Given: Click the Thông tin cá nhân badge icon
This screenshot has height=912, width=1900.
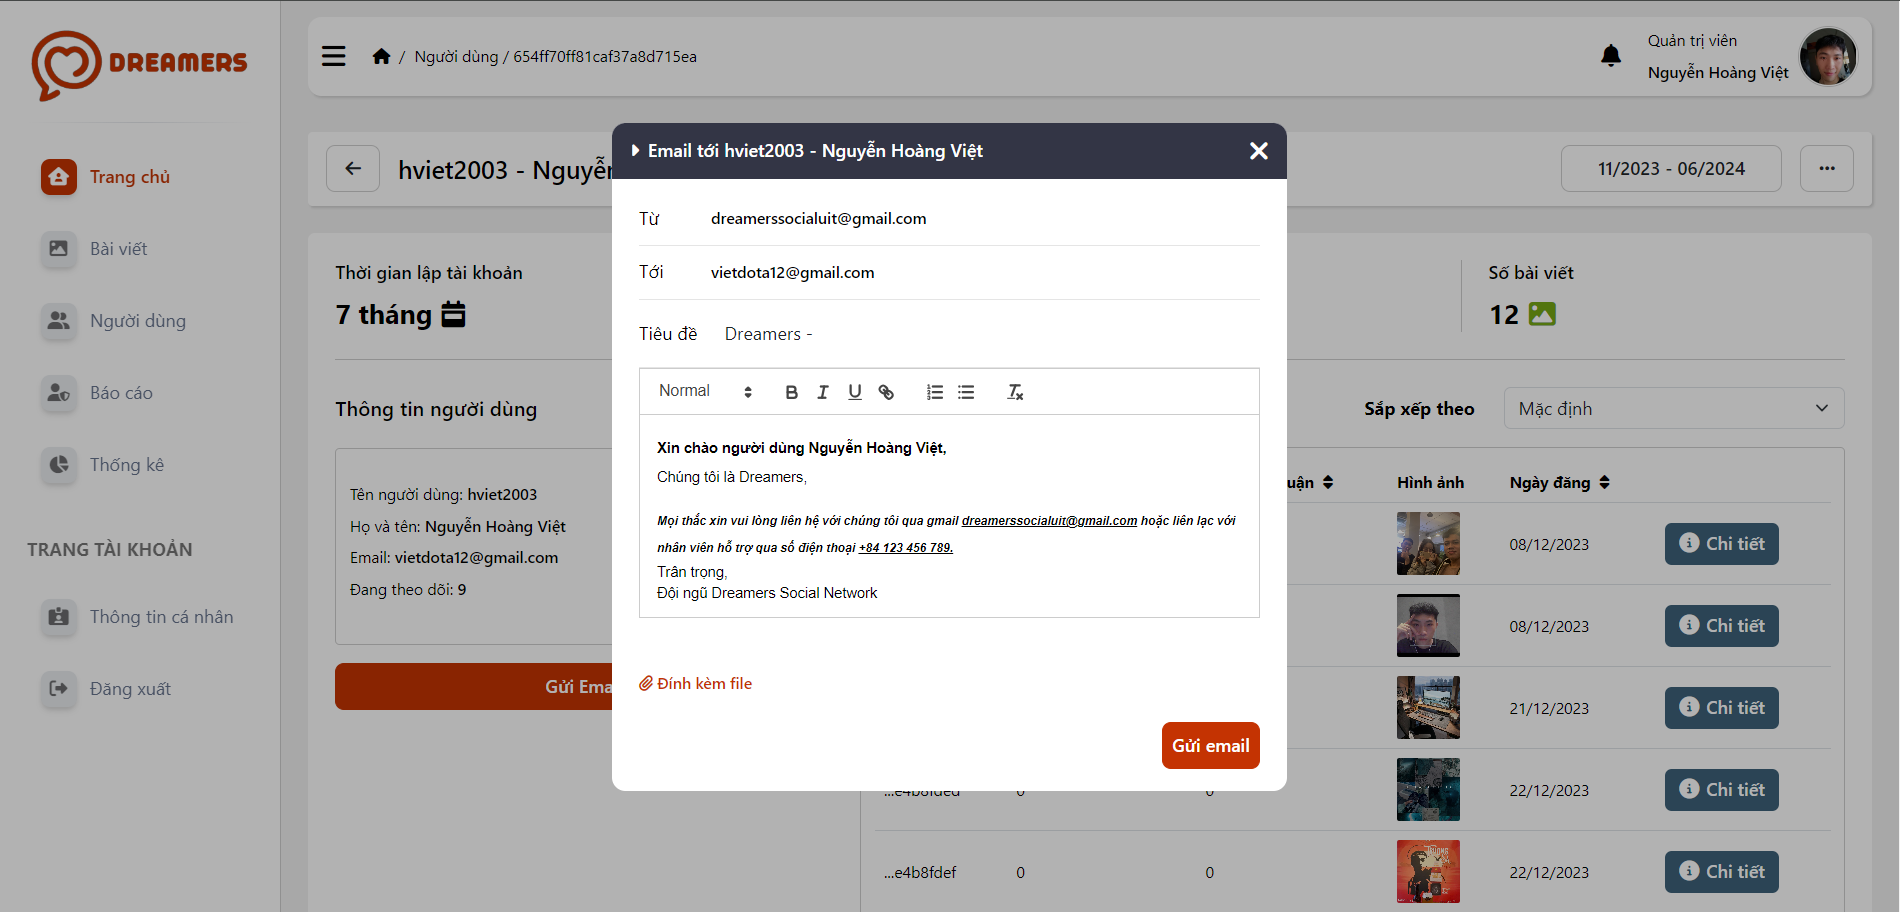Looking at the screenshot, I should [59, 617].
